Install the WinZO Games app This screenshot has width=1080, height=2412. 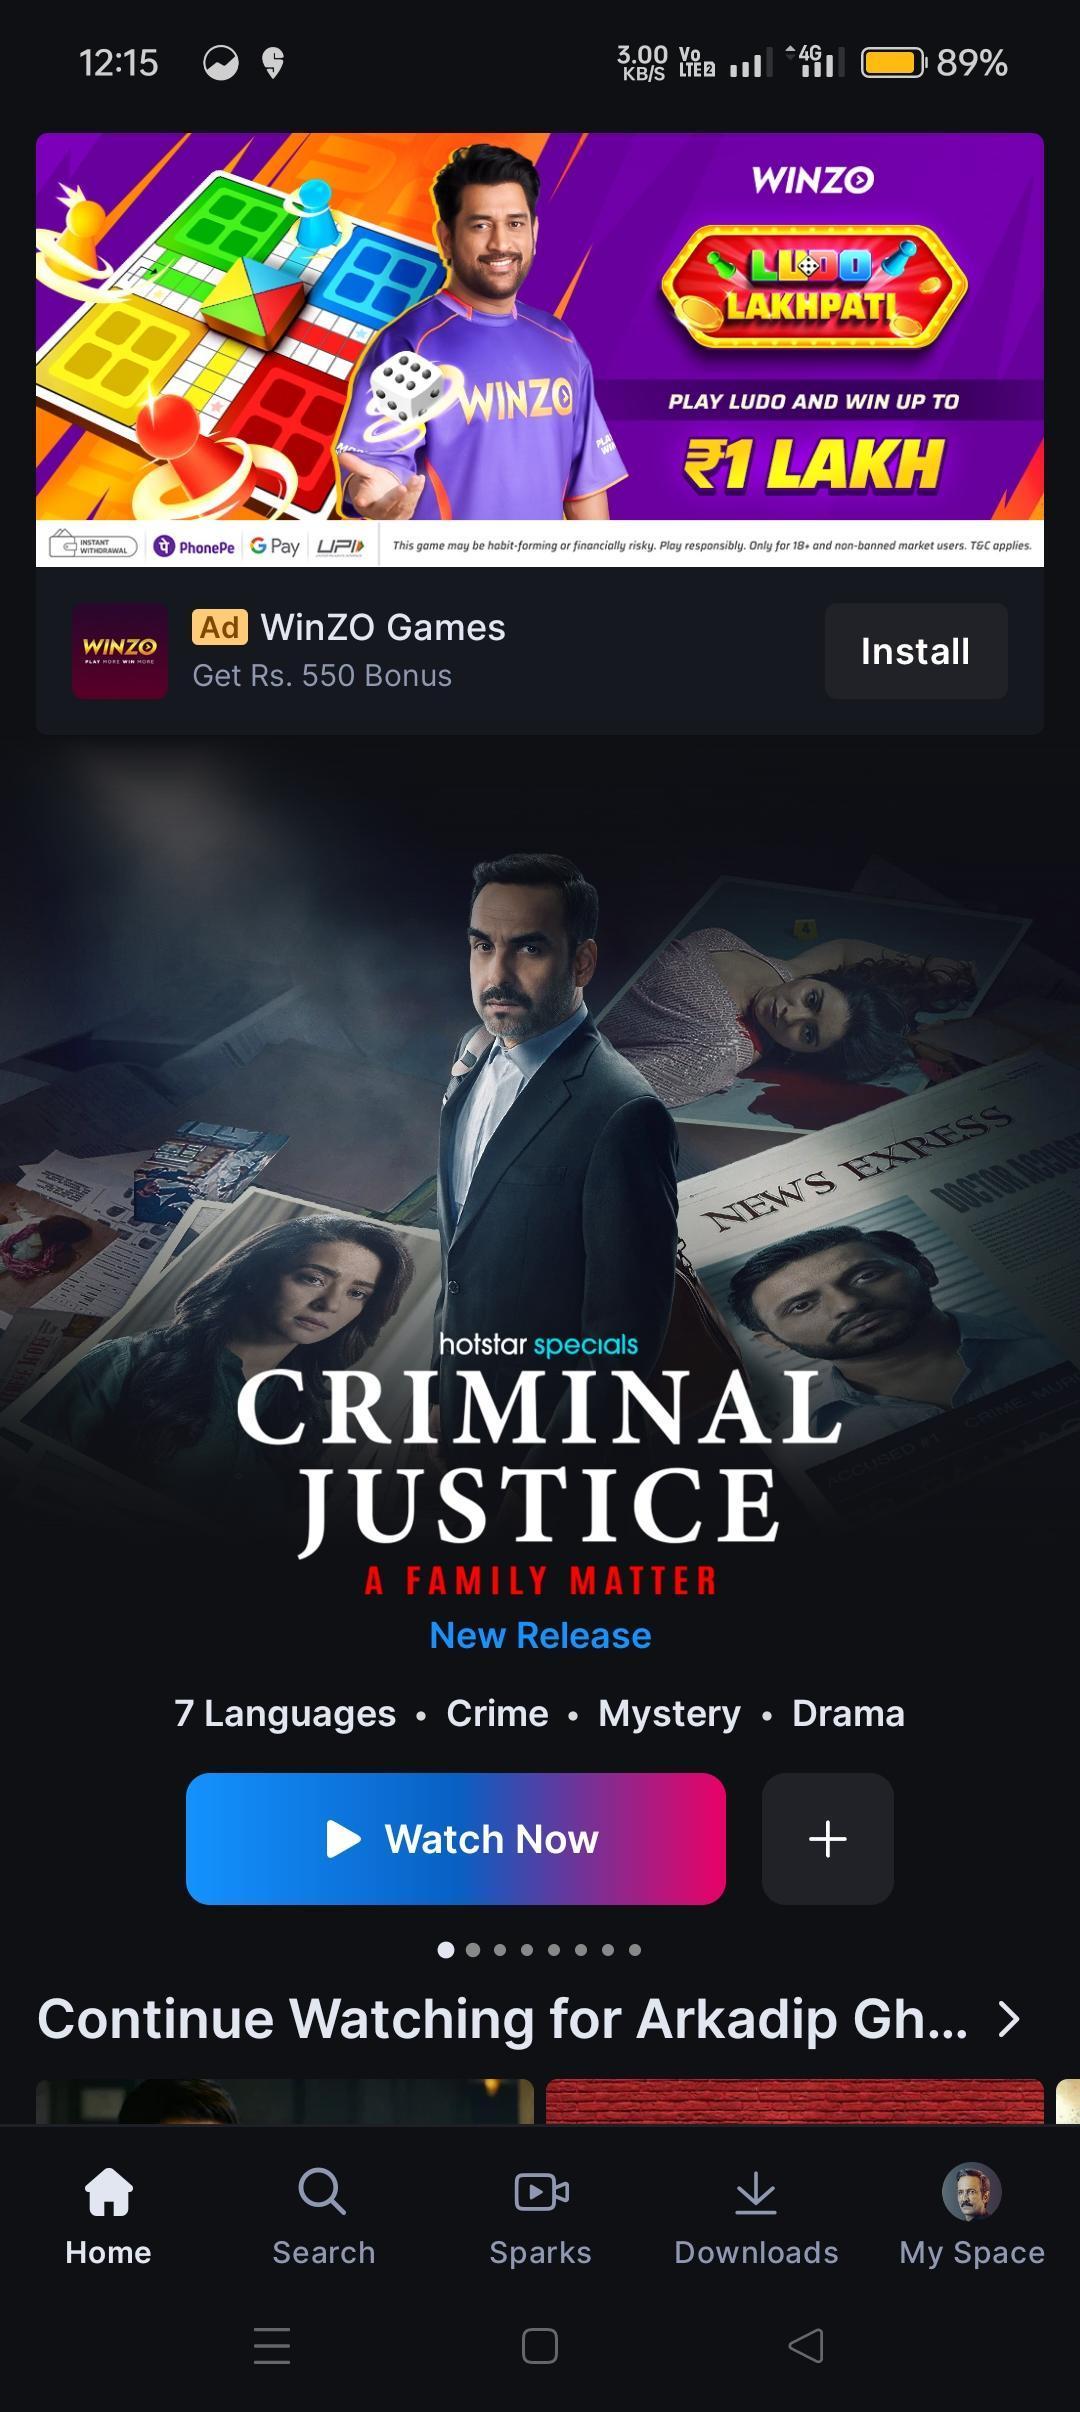click(x=916, y=651)
